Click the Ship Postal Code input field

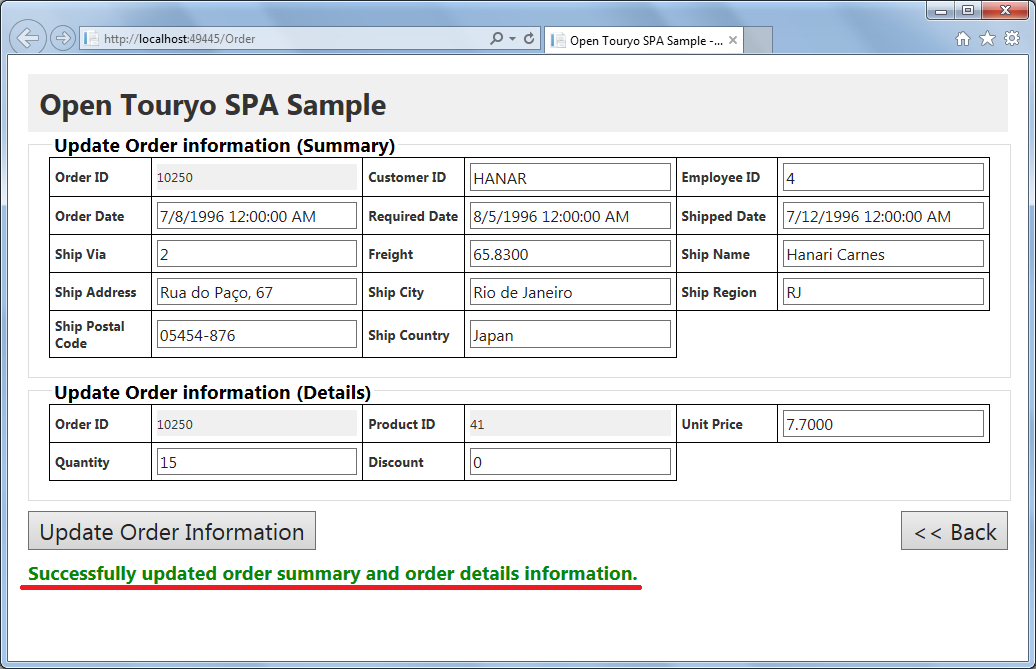click(257, 335)
